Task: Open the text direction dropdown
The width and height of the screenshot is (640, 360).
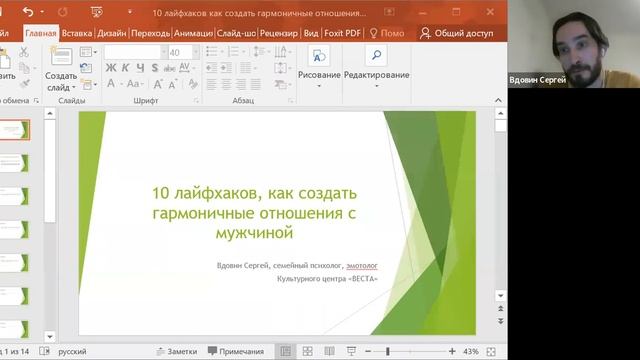Action: (x=283, y=51)
